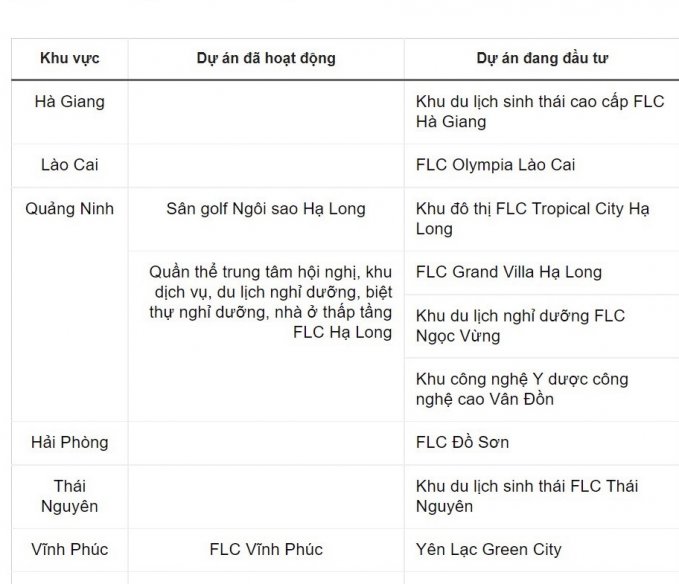Select the Hải Phòng region cell
Viewport: 679px width, 584px height.
pos(70,442)
